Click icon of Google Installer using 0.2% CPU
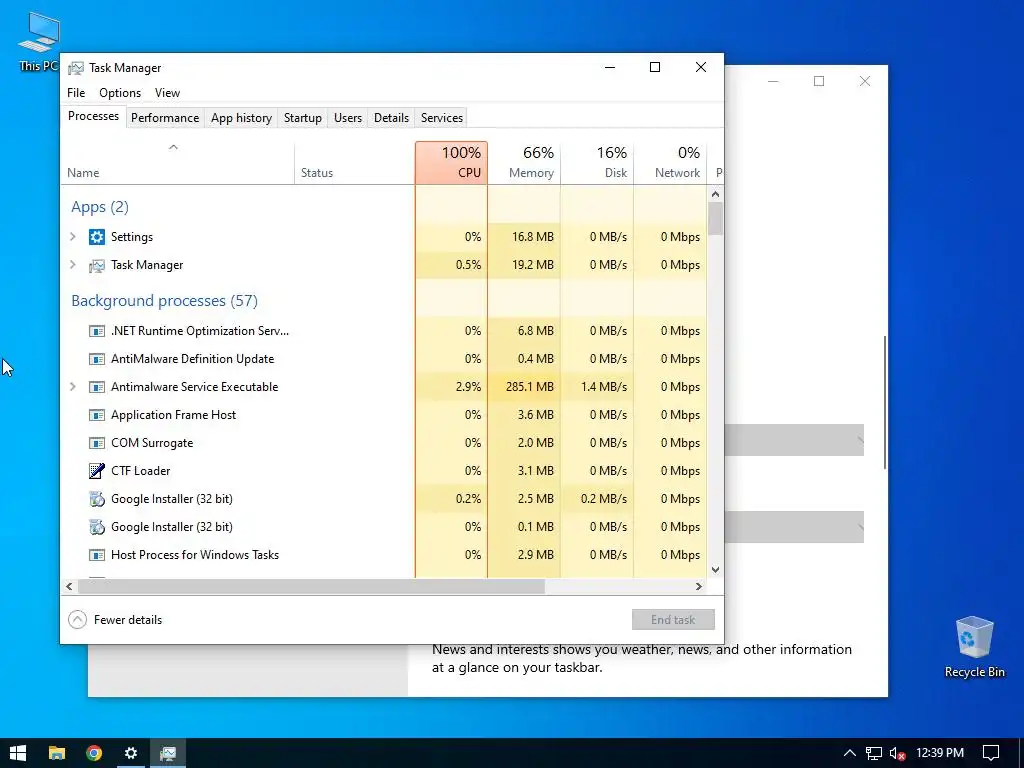This screenshot has height=768, width=1024. point(97,499)
